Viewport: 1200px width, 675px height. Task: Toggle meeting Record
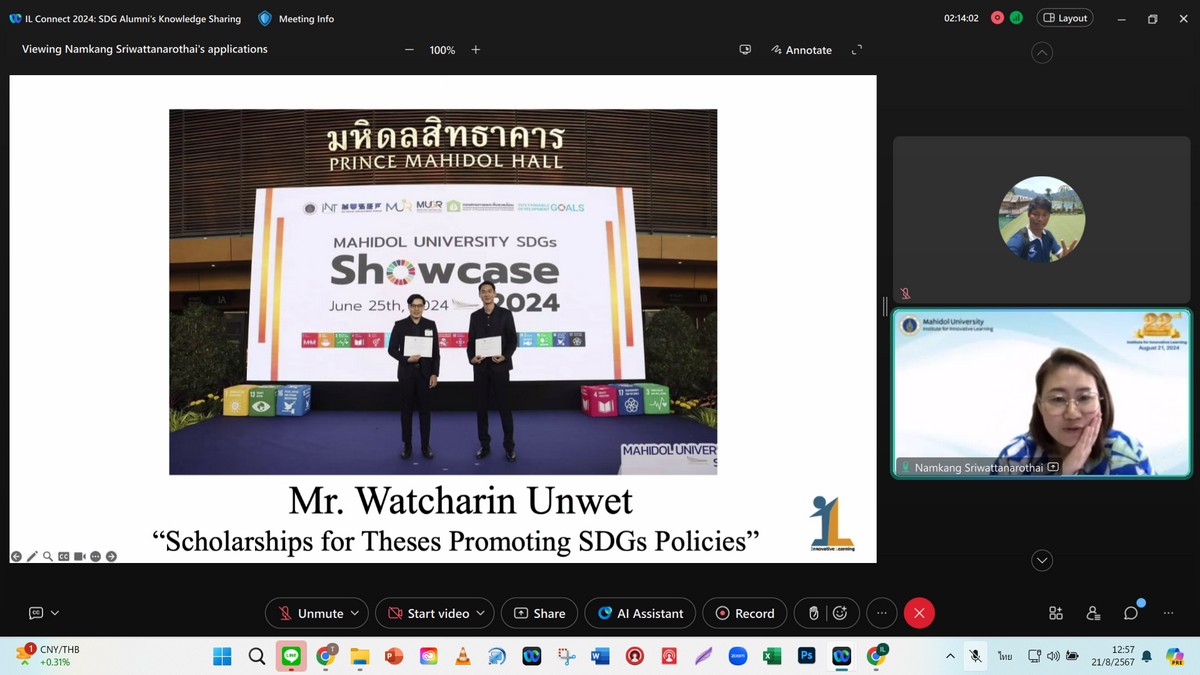(745, 613)
